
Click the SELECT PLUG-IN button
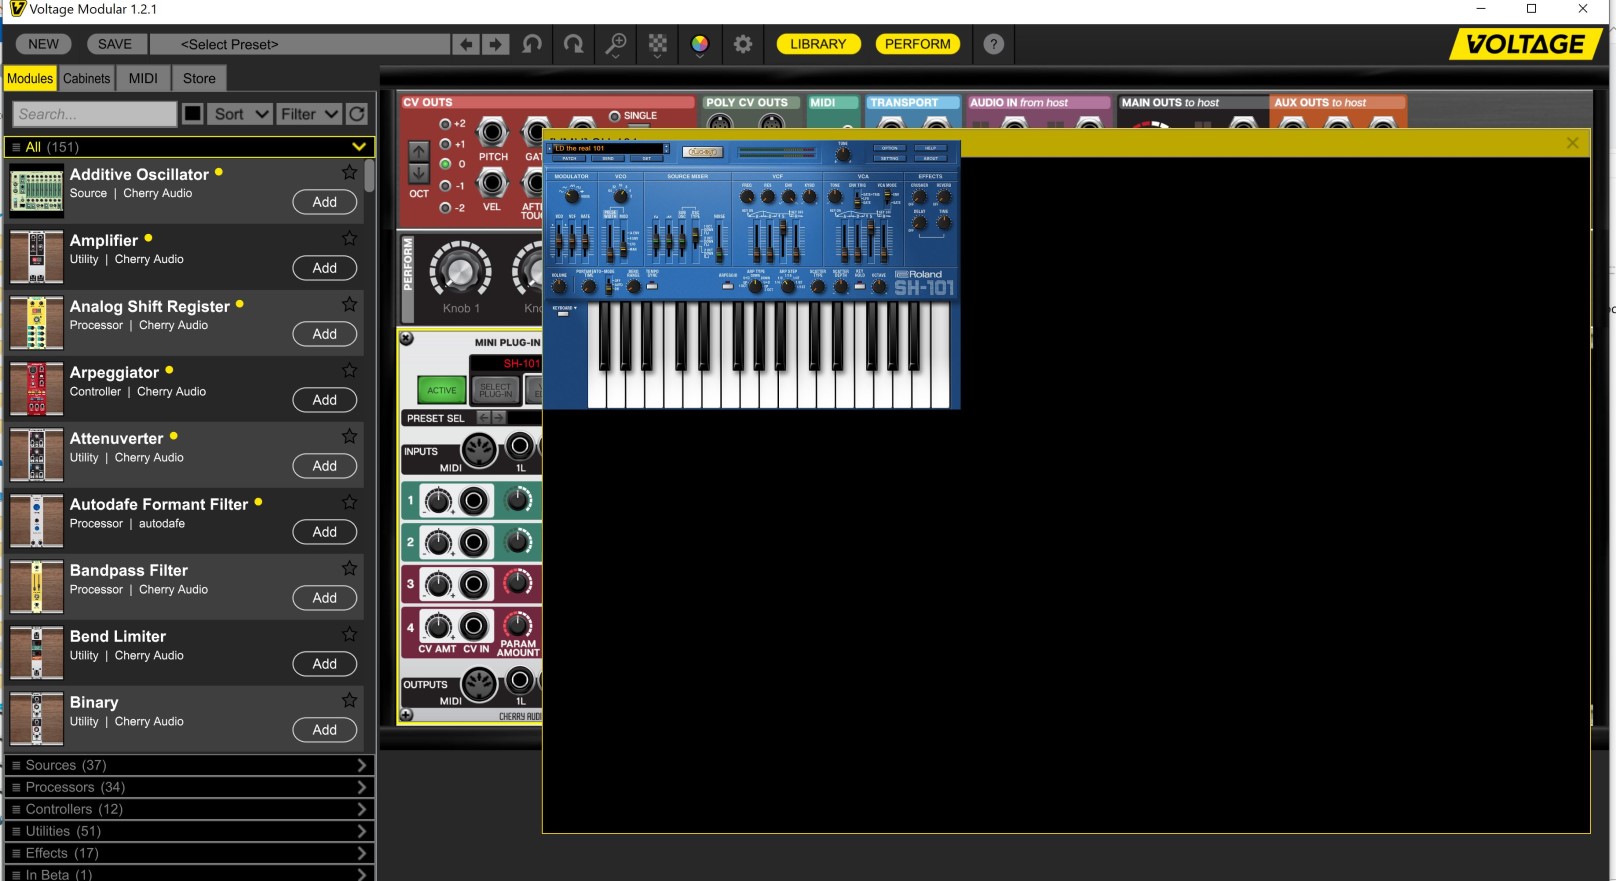496,390
